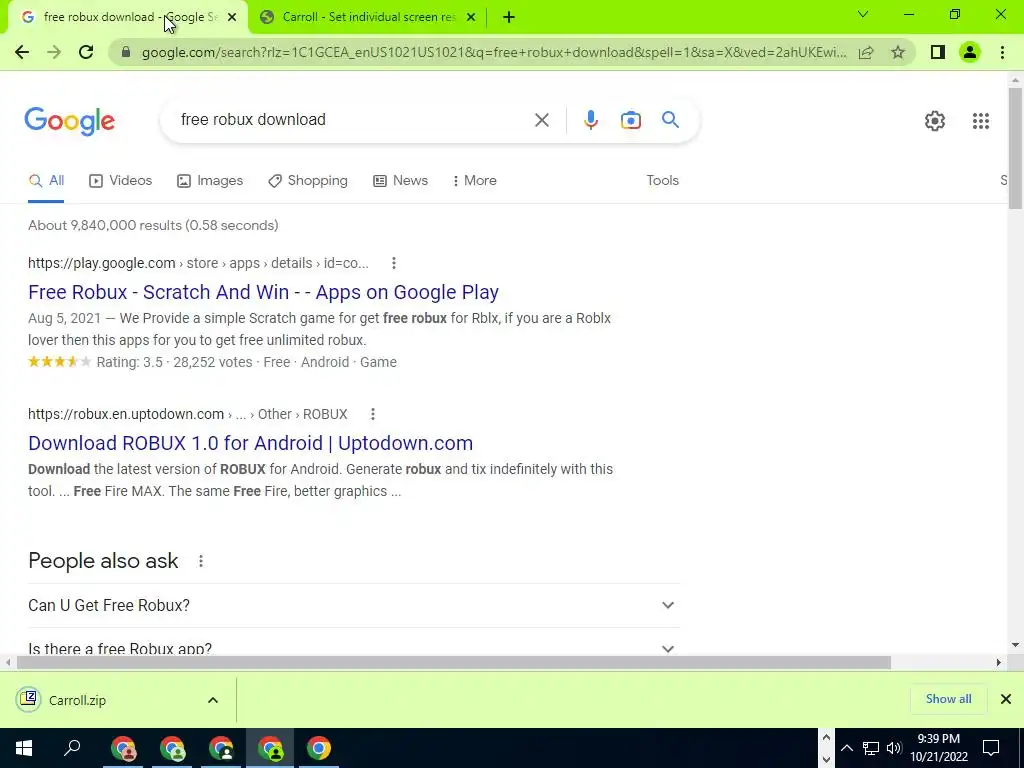The image size is (1024, 768).
Task: Open options dots beside play.google.com result
Action: (393, 263)
